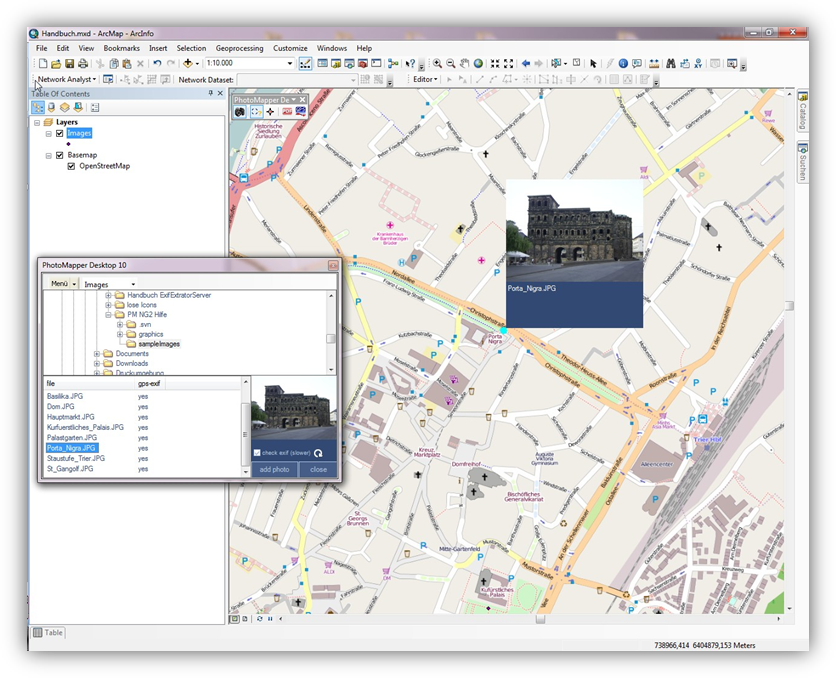
Task: Click the Full Extent globe icon
Action: [478, 64]
